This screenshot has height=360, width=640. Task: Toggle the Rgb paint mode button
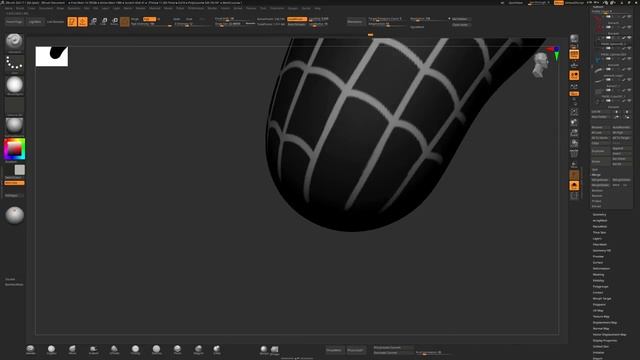point(149,19)
